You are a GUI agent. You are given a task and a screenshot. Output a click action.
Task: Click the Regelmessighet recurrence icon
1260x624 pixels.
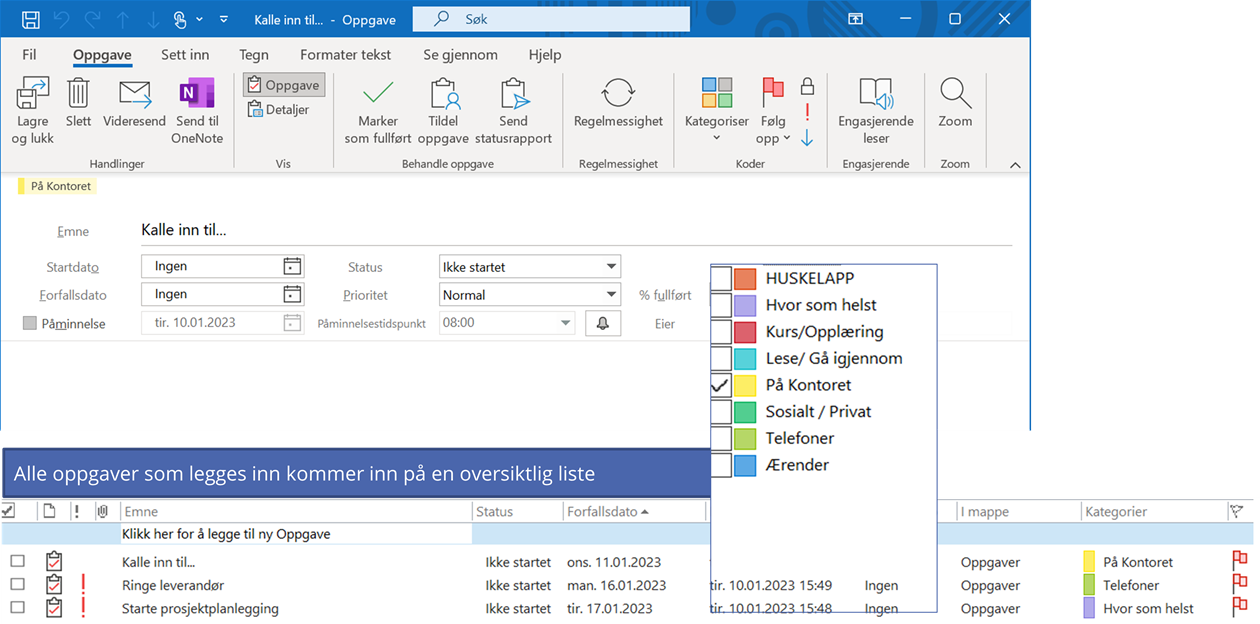(x=618, y=94)
